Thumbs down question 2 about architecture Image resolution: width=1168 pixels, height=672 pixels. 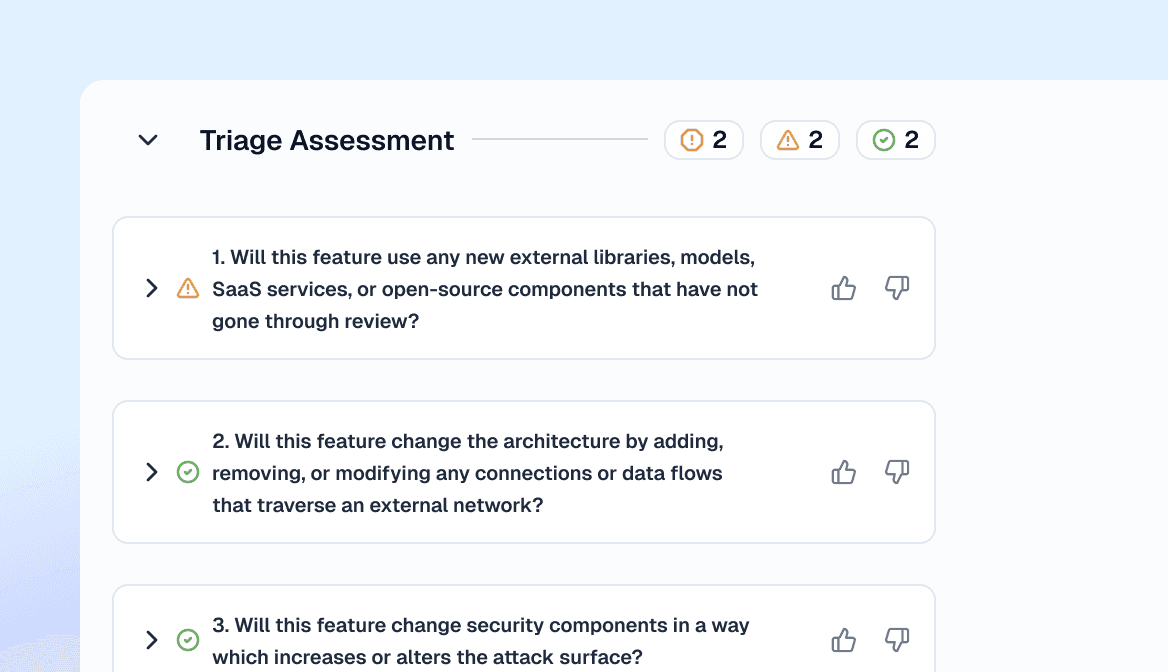click(x=897, y=472)
